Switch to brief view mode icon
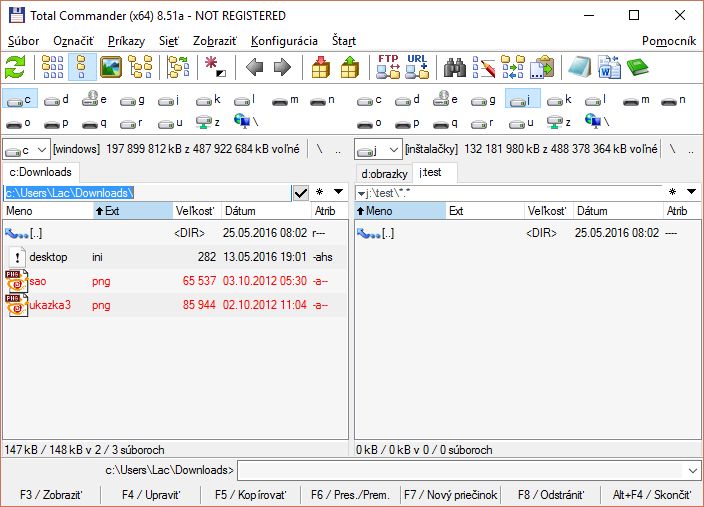Viewport: 704px width, 507px height. [53, 67]
